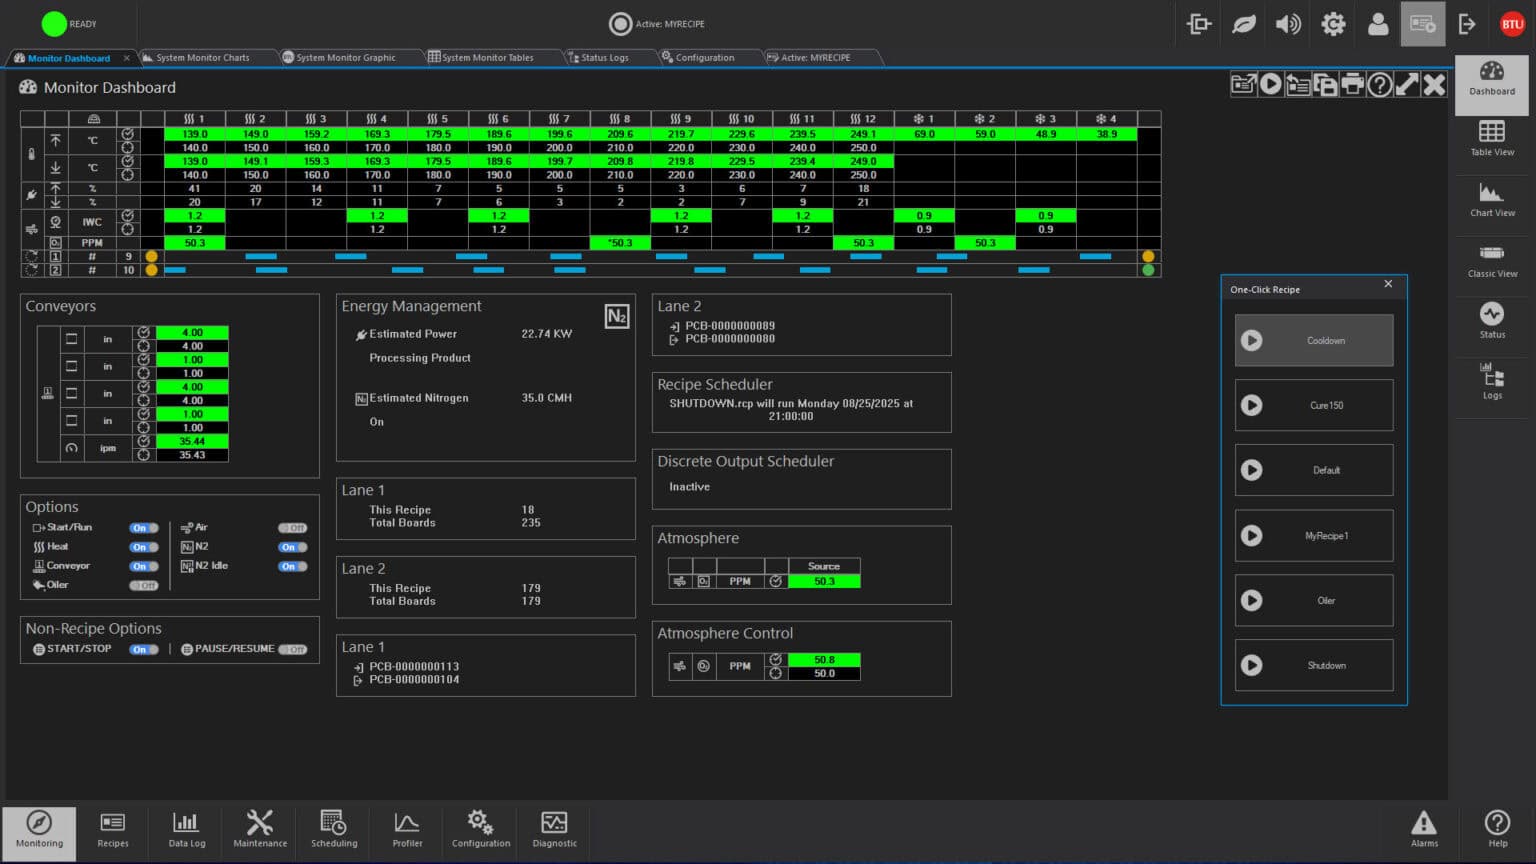
Task: Toggle the Heat option switch
Action: [143, 547]
